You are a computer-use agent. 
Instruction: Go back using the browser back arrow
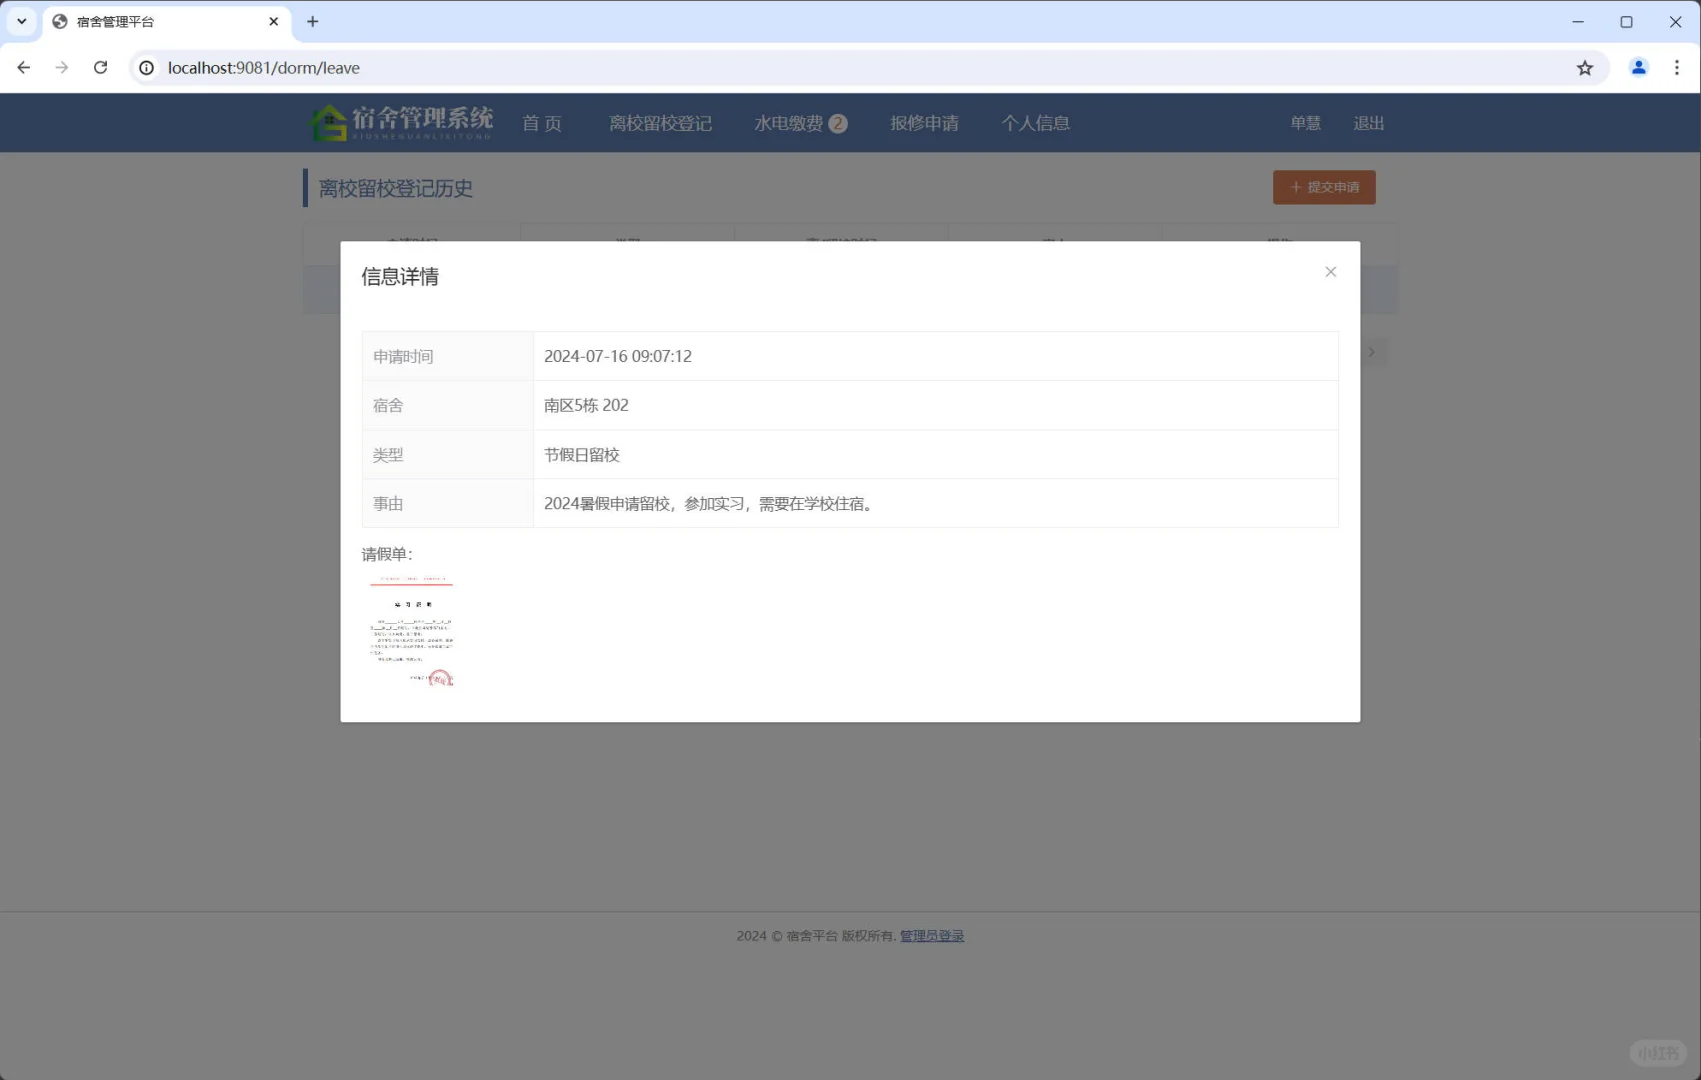point(23,67)
